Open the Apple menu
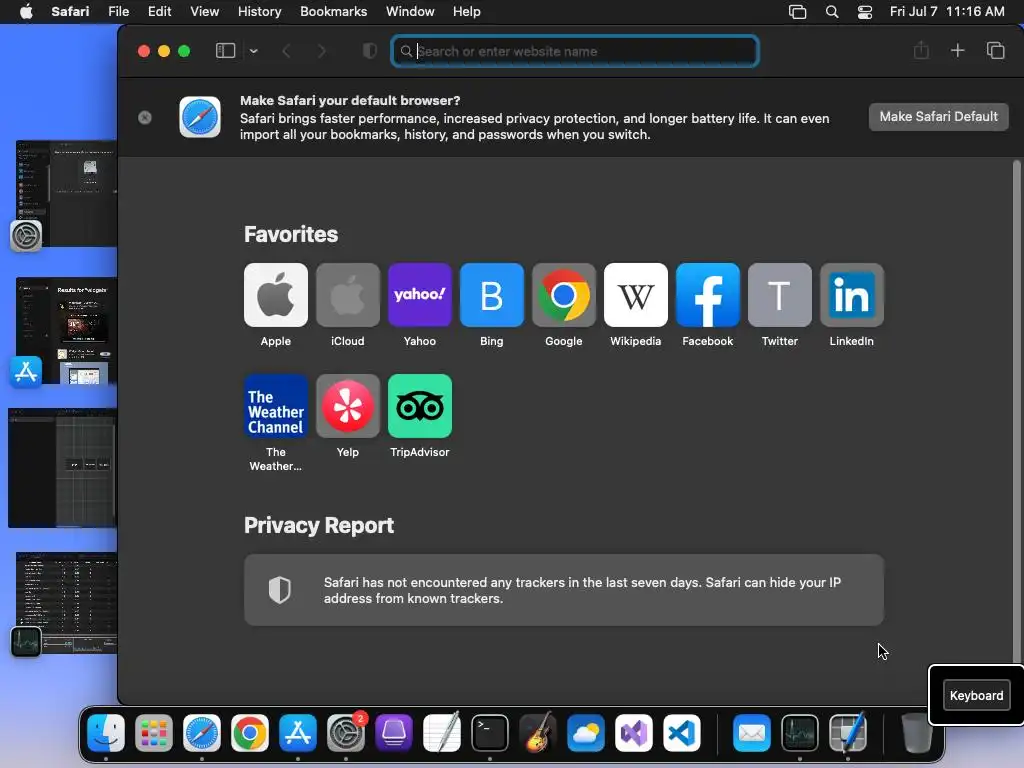The width and height of the screenshot is (1024, 768). tap(26, 12)
